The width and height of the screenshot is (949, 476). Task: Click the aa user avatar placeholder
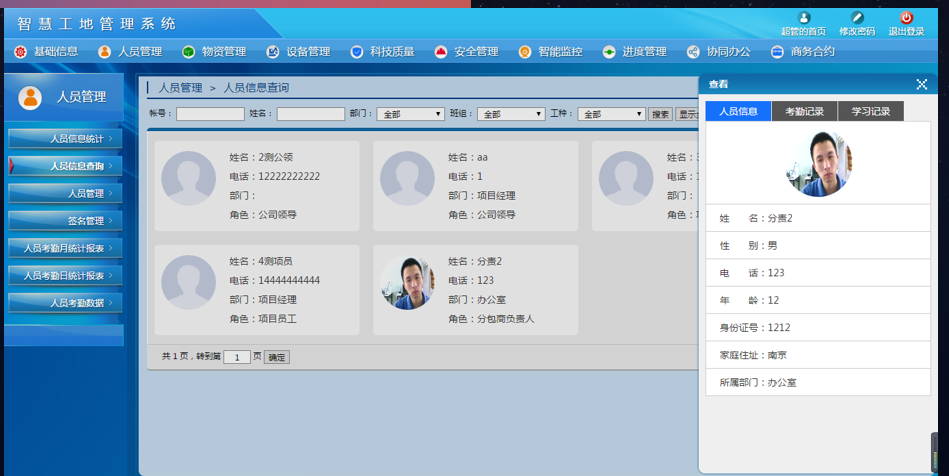407,178
